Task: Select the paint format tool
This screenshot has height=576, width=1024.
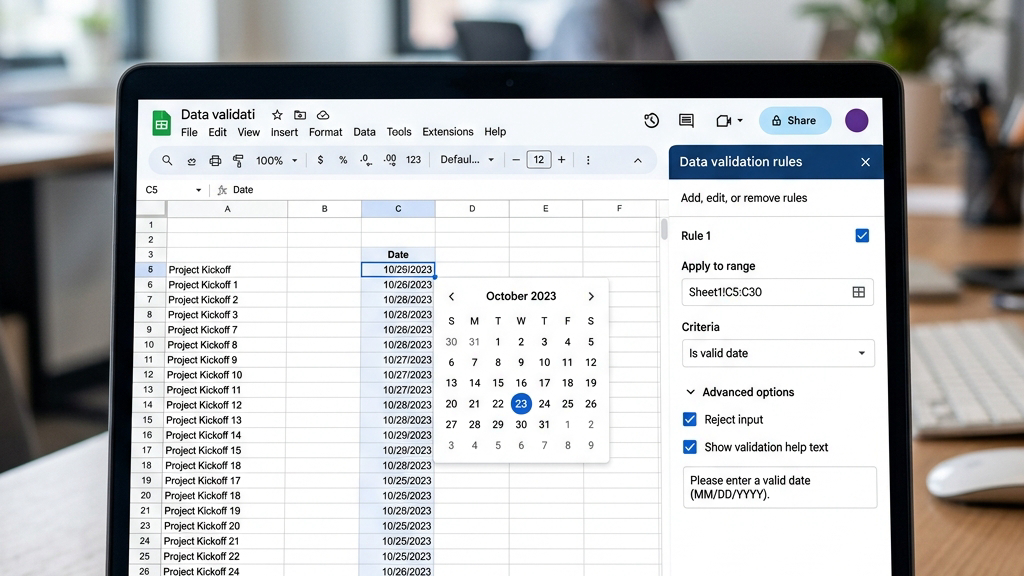Action: (238, 161)
